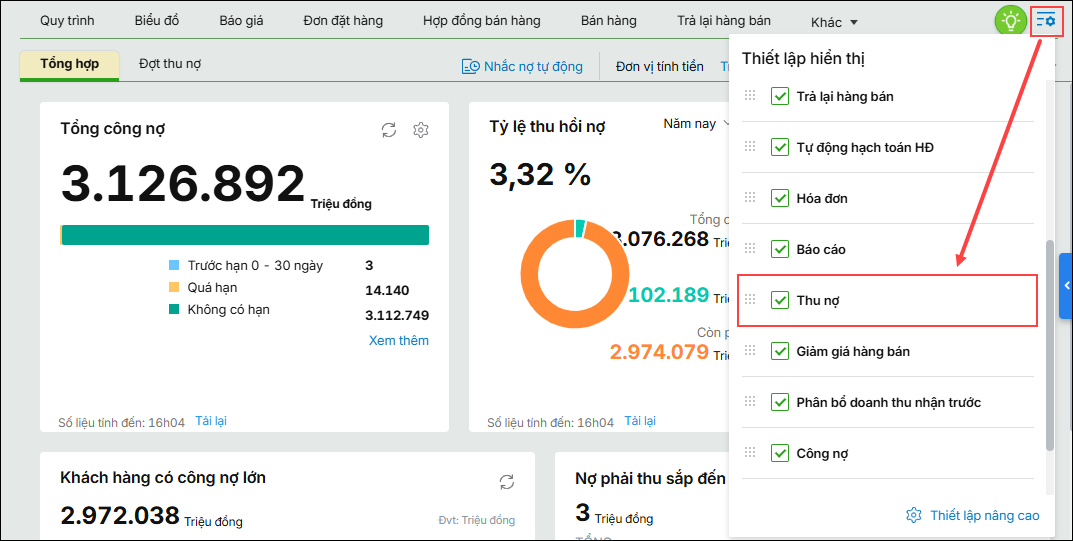Disable the Báo cáo checkbox
The height and width of the screenshot is (541, 1073).
(780, 249)
